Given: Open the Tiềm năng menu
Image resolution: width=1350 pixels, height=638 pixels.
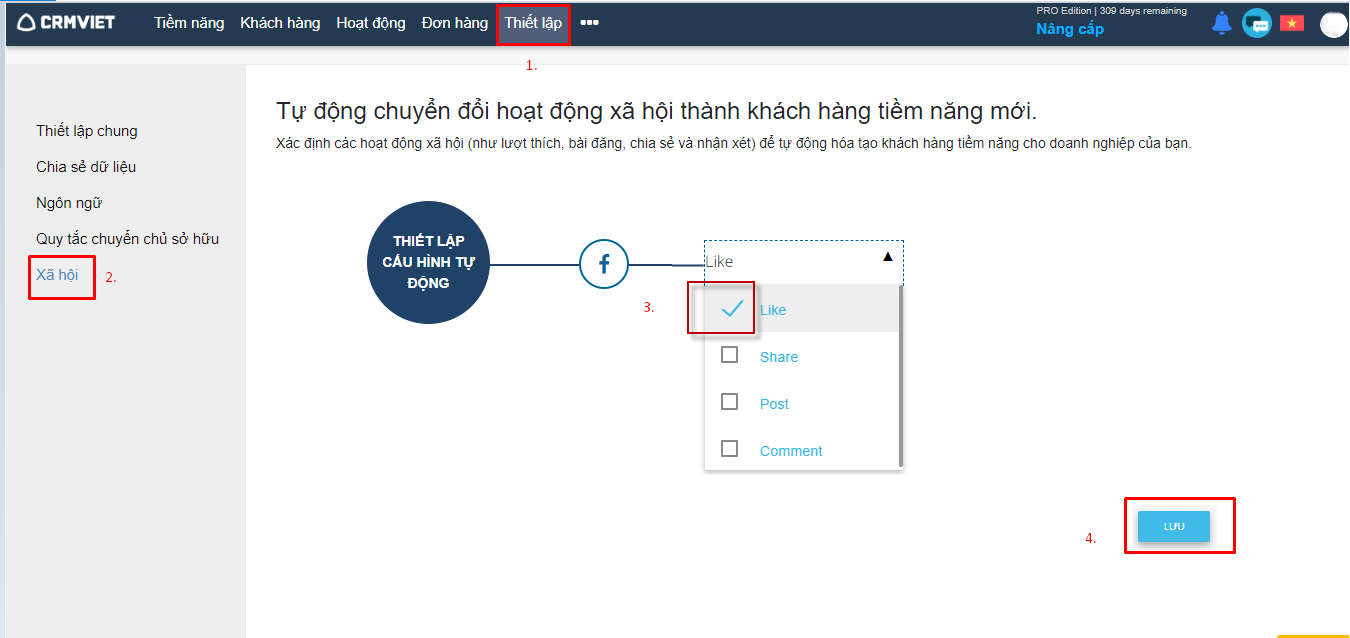Looking at the screenshot, I should pyautogui.click(x=189, y=22).
